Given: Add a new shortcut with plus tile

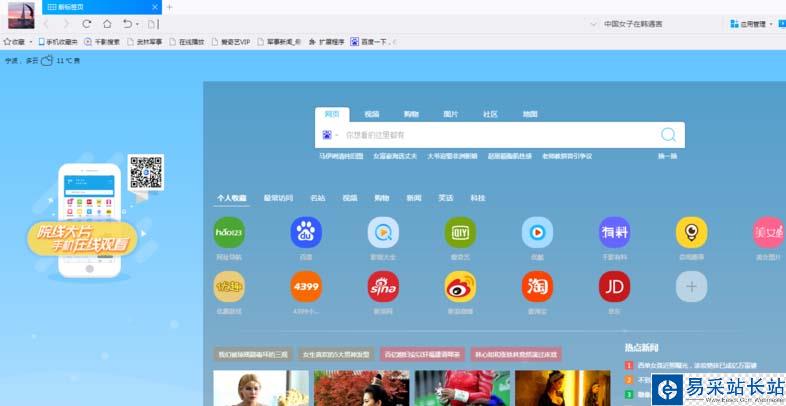Looking at the screenshot, I should tap(692, 287).
